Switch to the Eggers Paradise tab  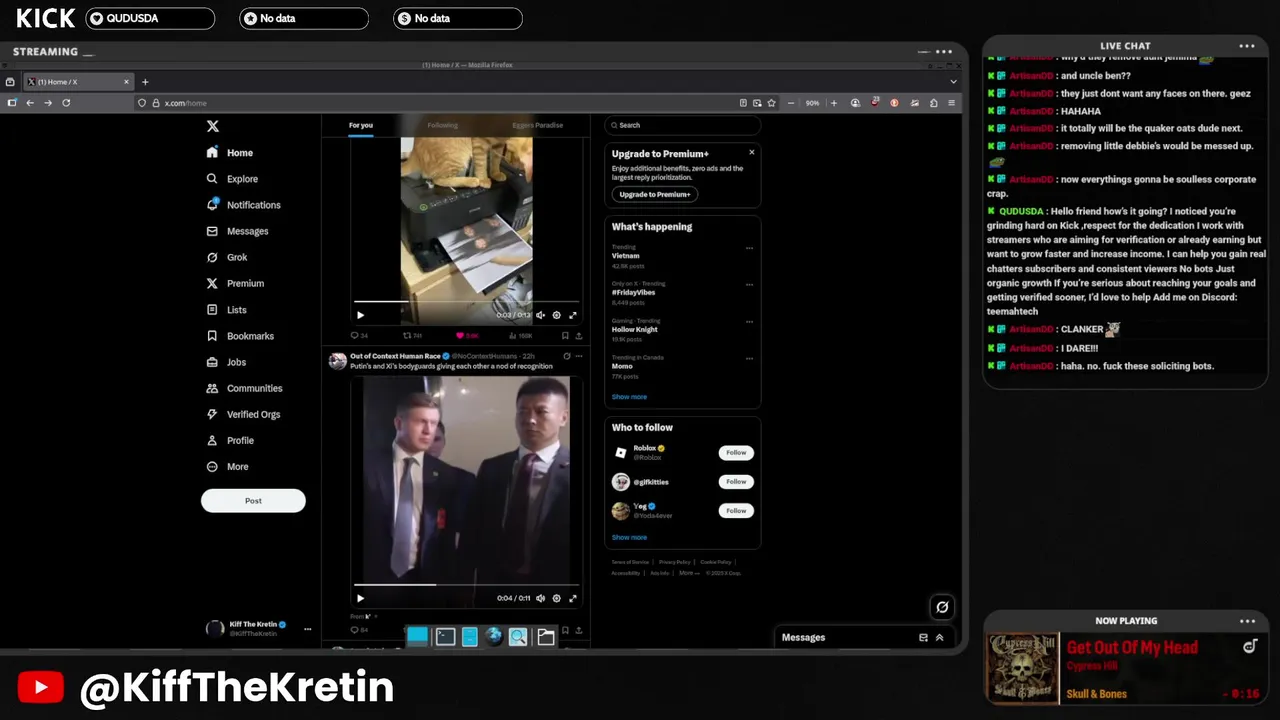[538, 125]
